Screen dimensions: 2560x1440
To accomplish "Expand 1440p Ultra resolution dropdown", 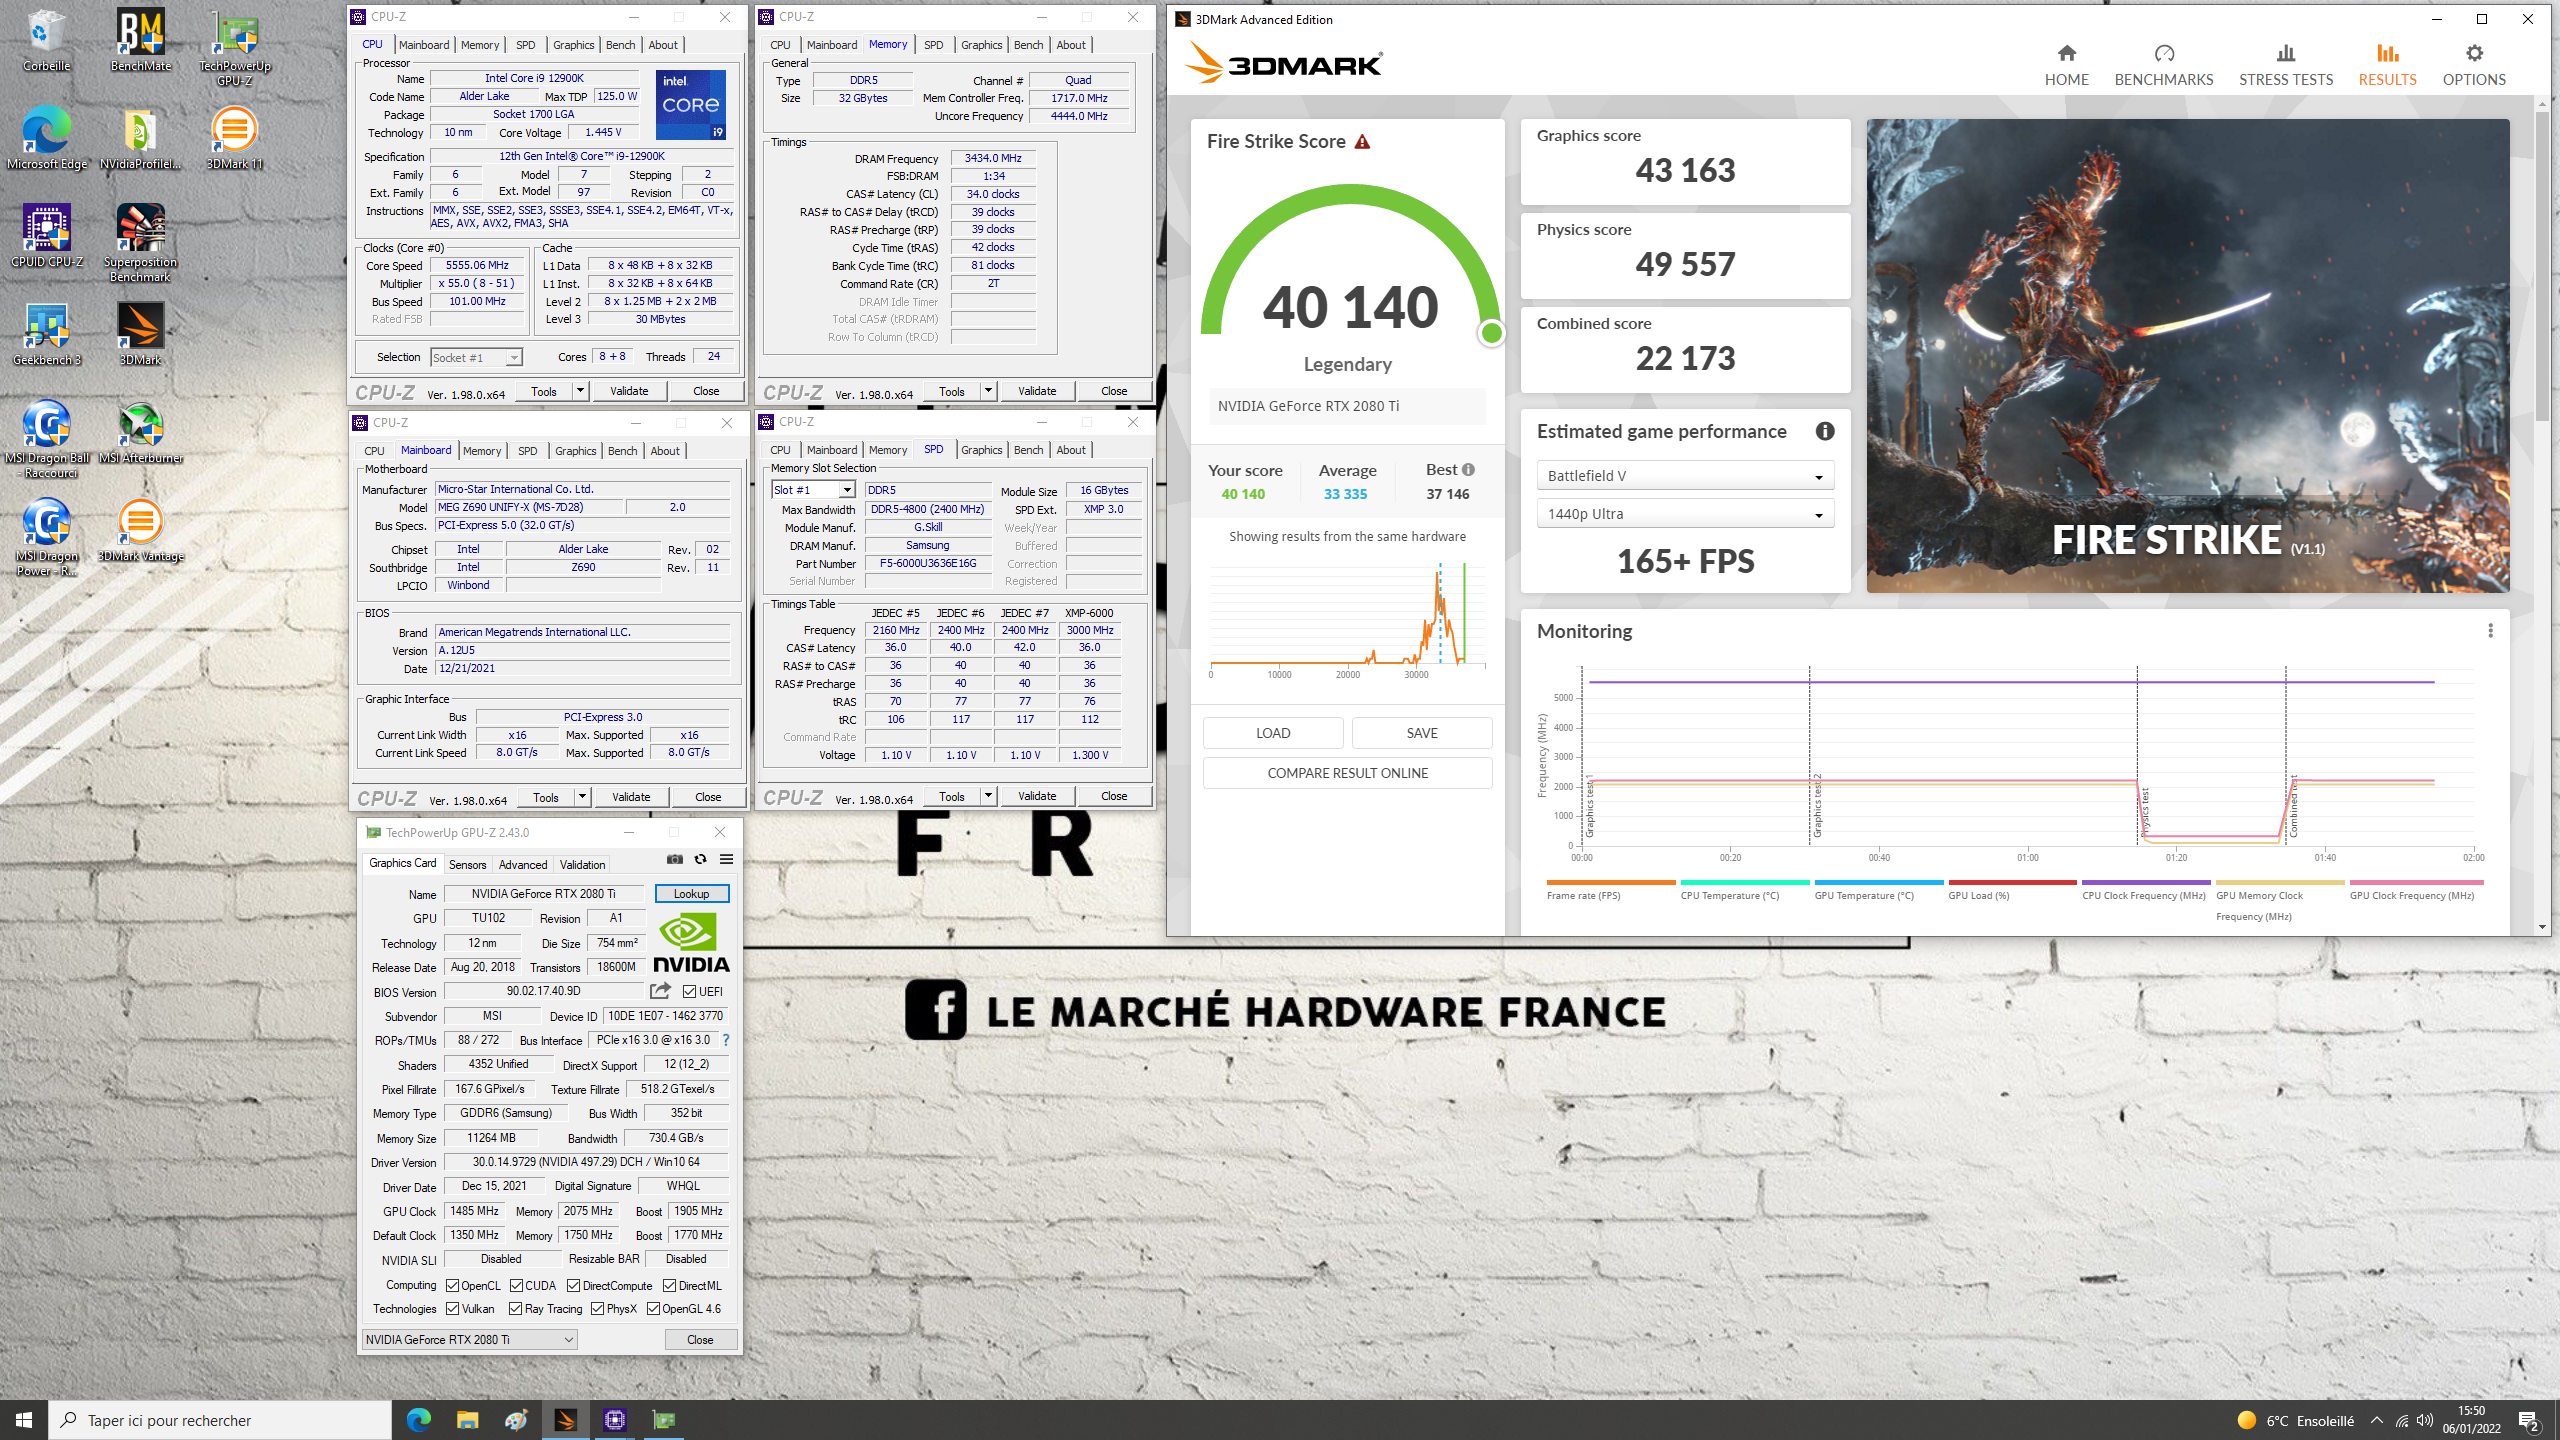I will coord(1685,514).
